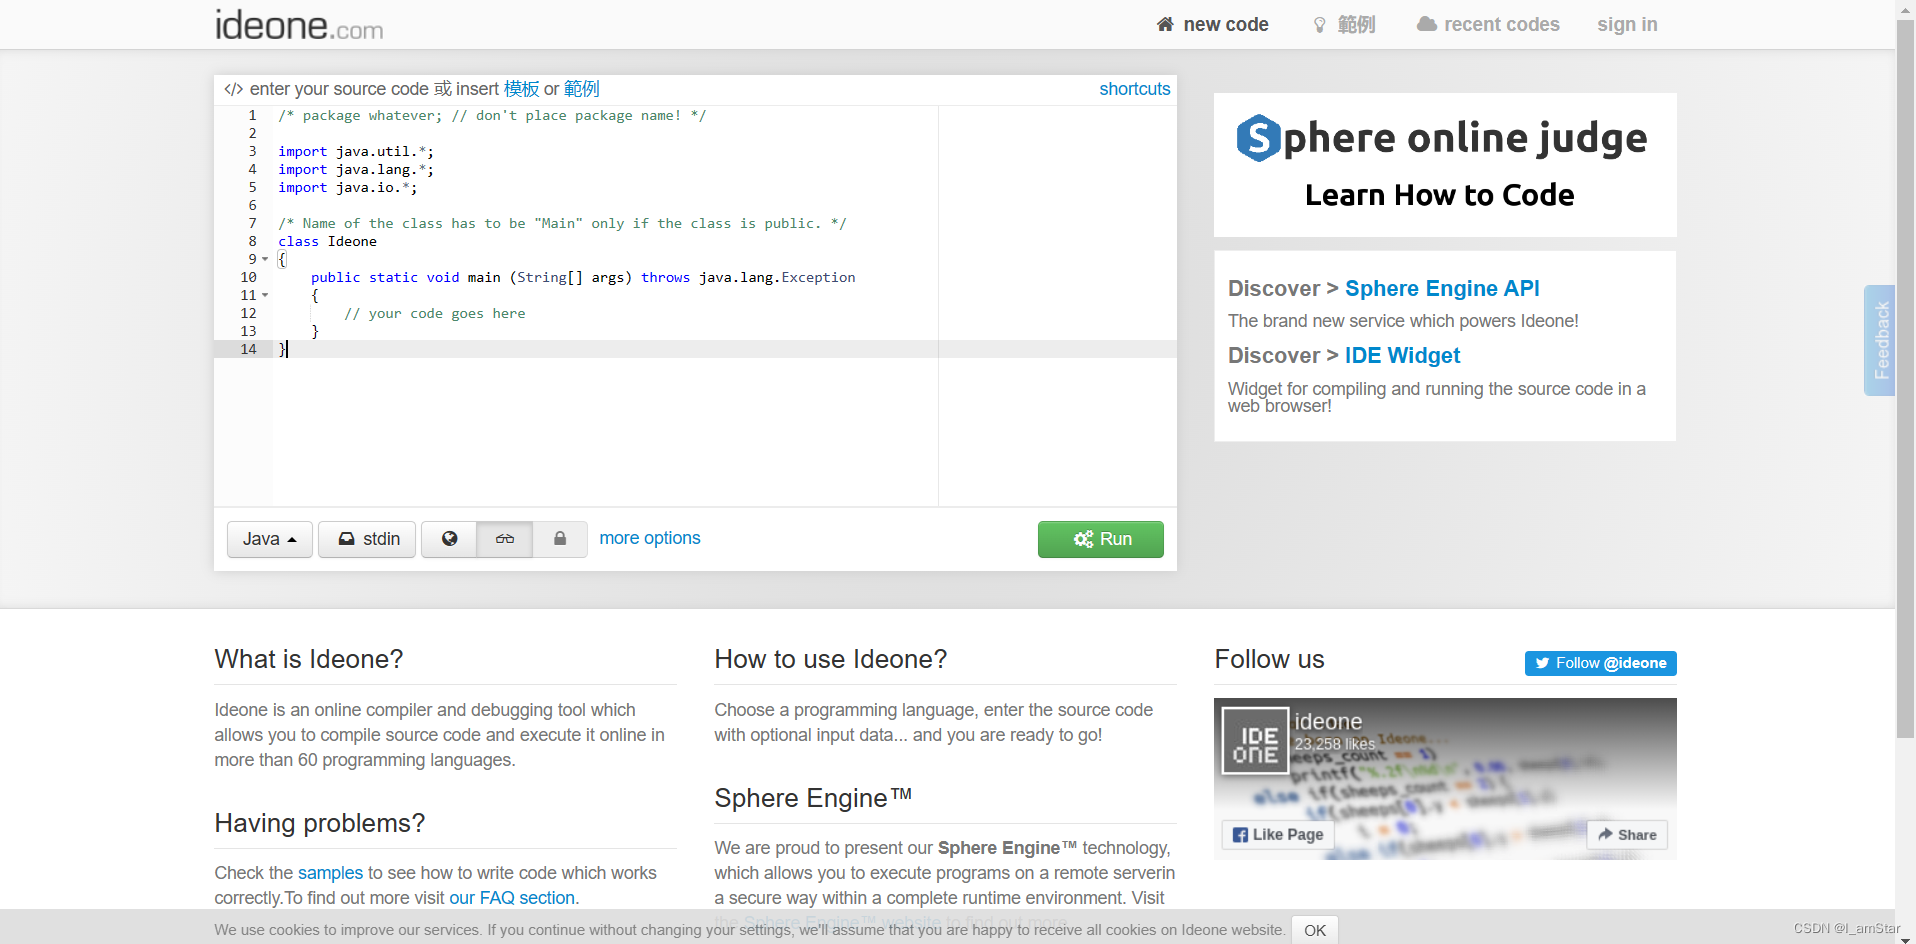Open our FAQ section link
Viewport: 1916px width, 944px height.
pos(512,898)
